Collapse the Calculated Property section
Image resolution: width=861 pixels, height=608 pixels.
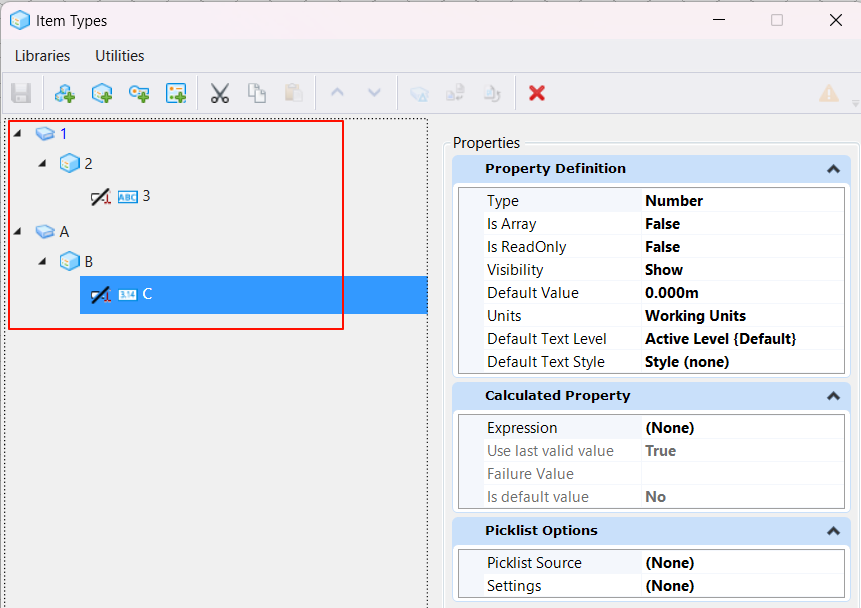(x=833, y=396)
